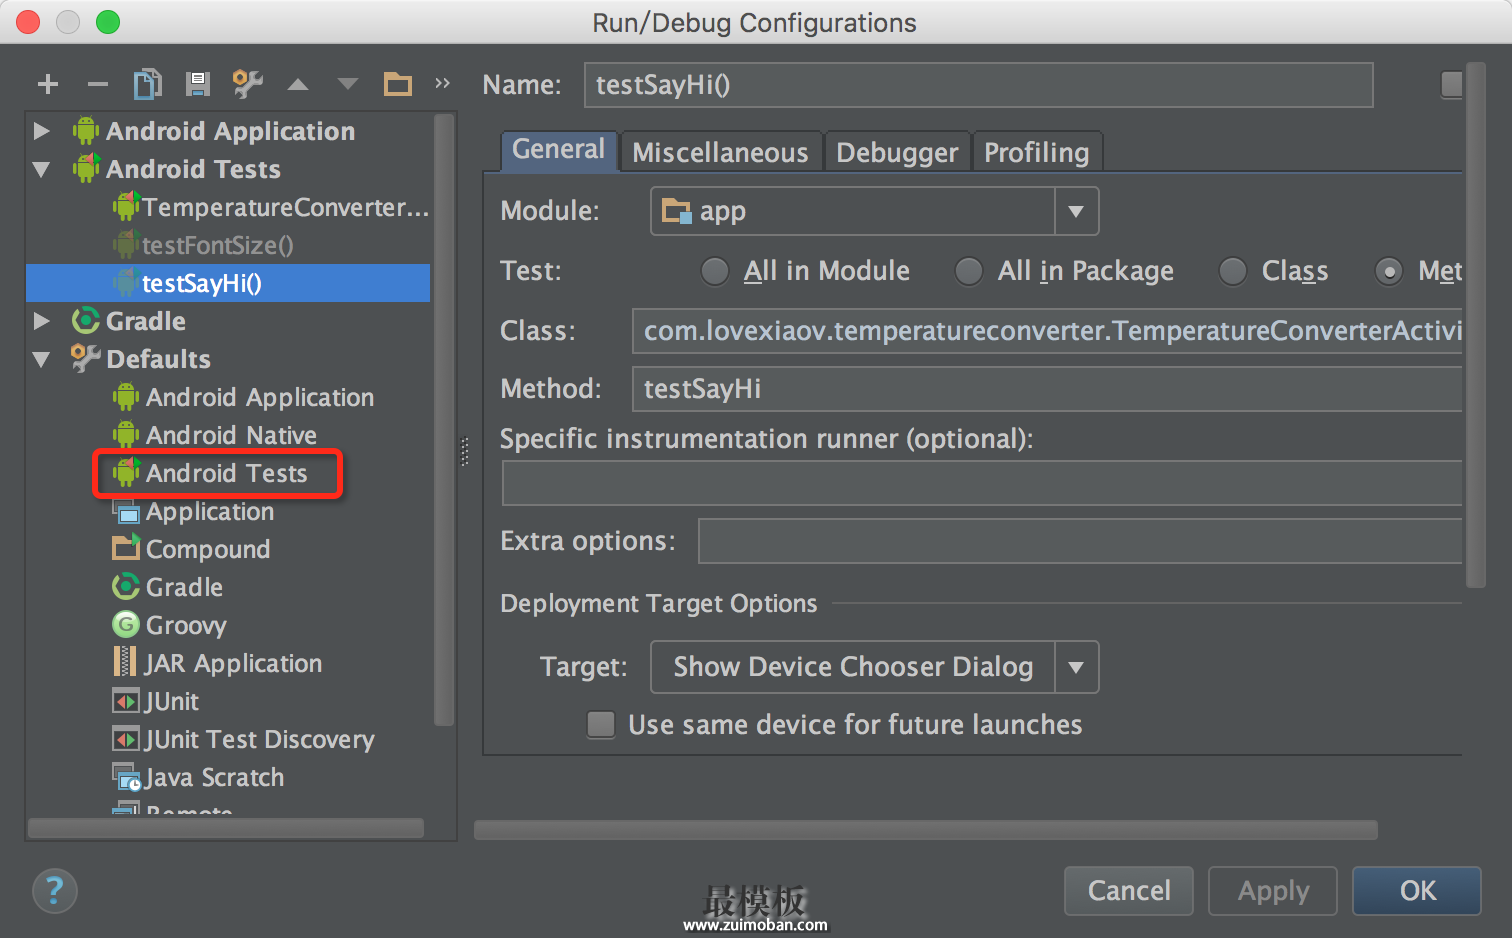Select default Application item

tap(209, 511)
